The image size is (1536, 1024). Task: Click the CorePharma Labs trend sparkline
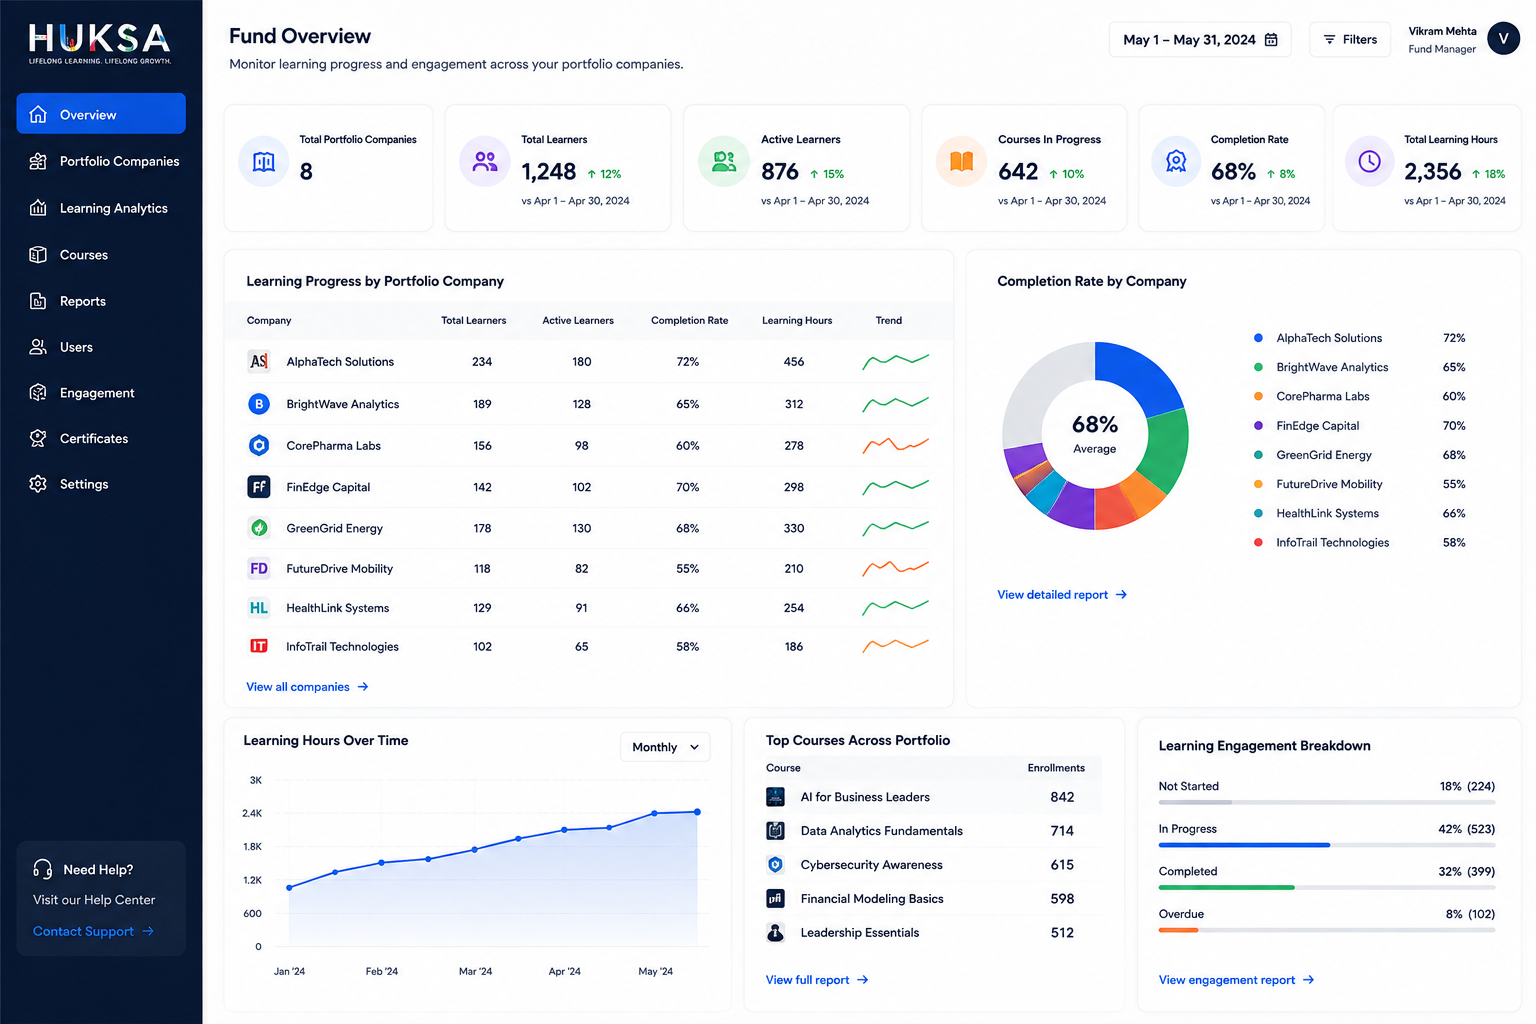896,445
